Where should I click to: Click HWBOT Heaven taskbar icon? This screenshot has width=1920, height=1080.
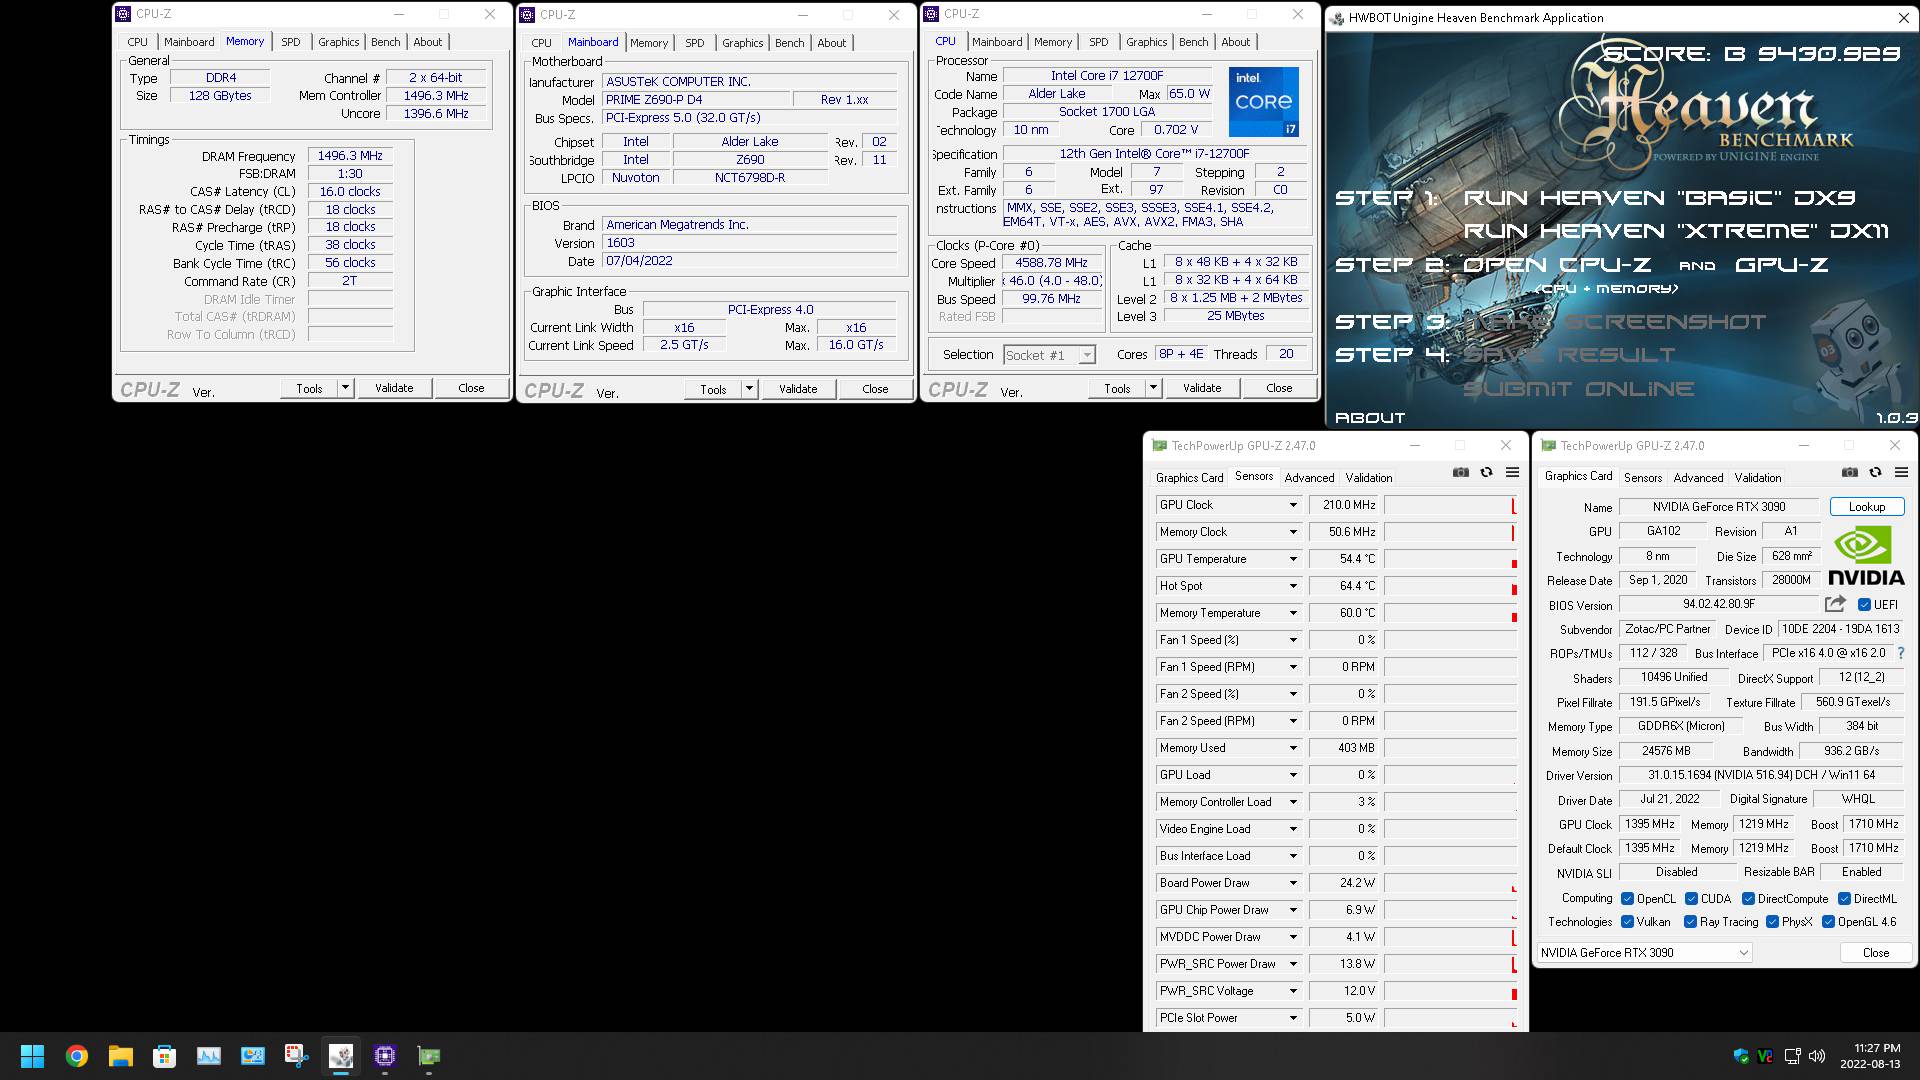[x=341, y=1056]
